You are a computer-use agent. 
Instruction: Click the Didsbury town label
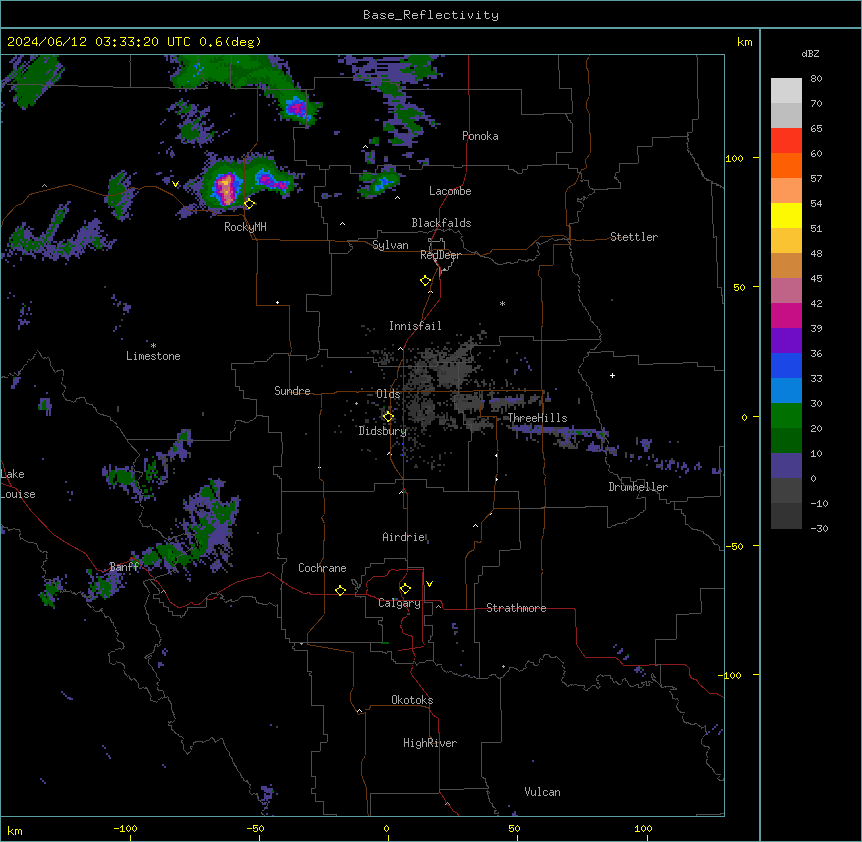[383, 431]
